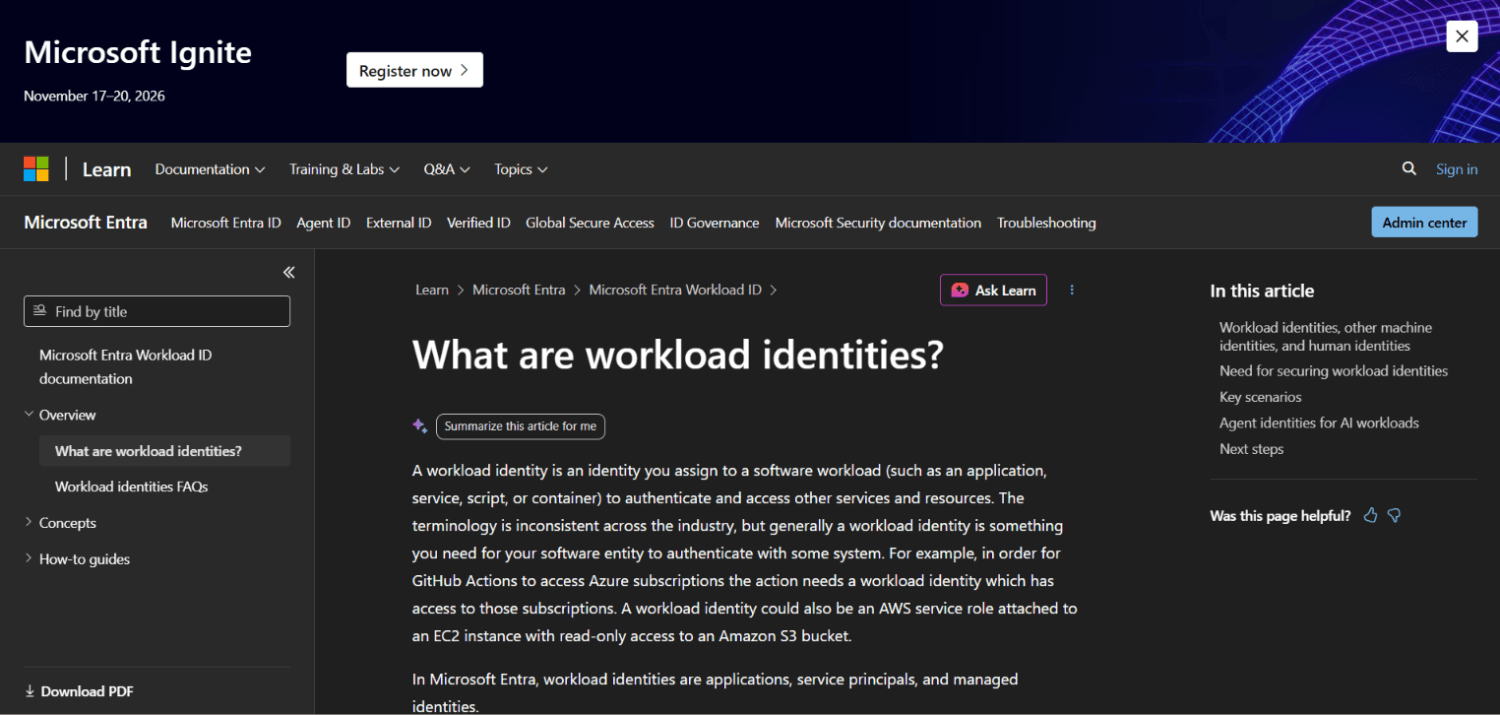Screen dimensions: 1500x715
Task: Click the Microsoft Ignite banner title
Action: [x=138, y=52]
